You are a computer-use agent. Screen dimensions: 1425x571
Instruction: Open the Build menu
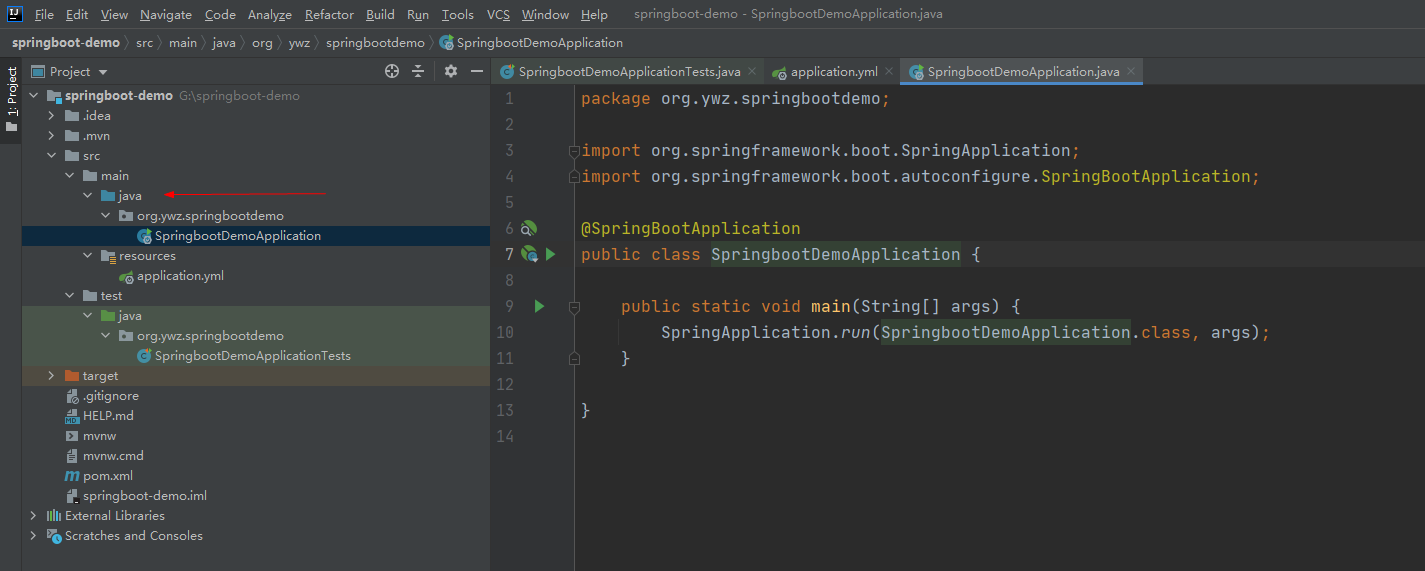(380, 15)
